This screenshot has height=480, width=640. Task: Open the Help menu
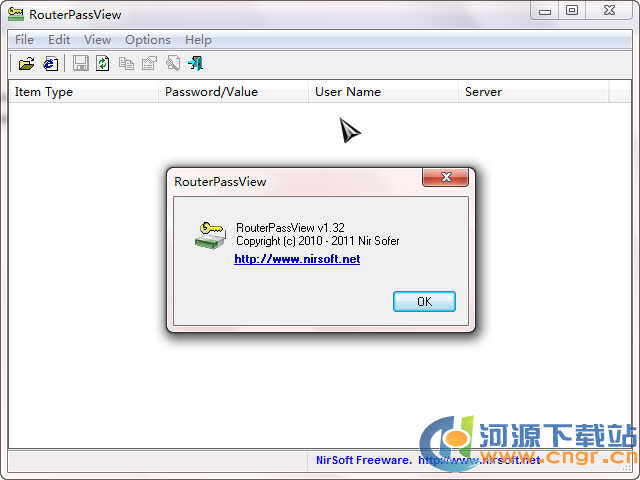[x=198, y=40]
